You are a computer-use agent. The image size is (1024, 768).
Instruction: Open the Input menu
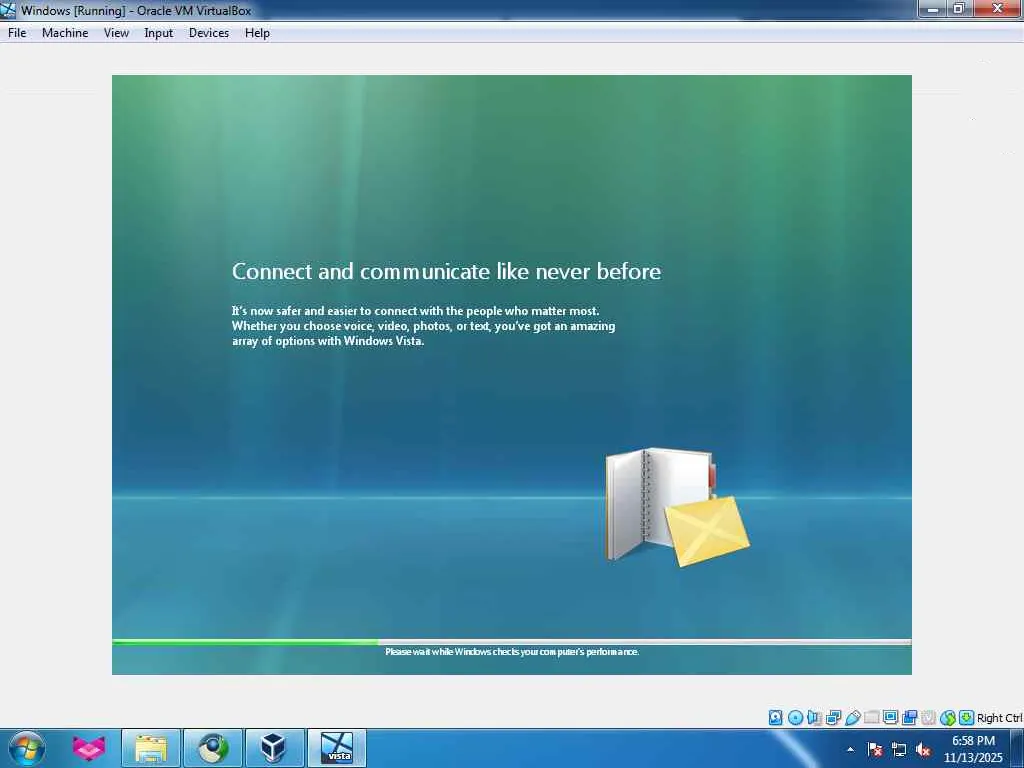tap(158, 33)
